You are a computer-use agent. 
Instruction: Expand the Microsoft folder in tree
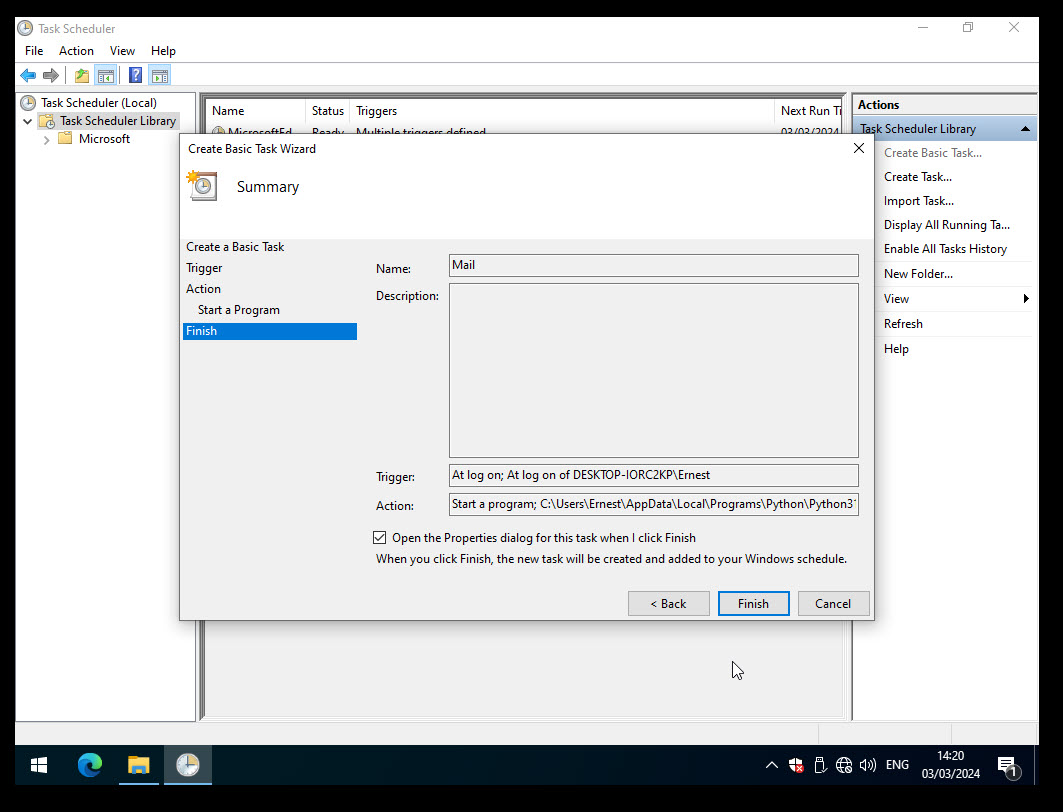click(x=46, y=140)
